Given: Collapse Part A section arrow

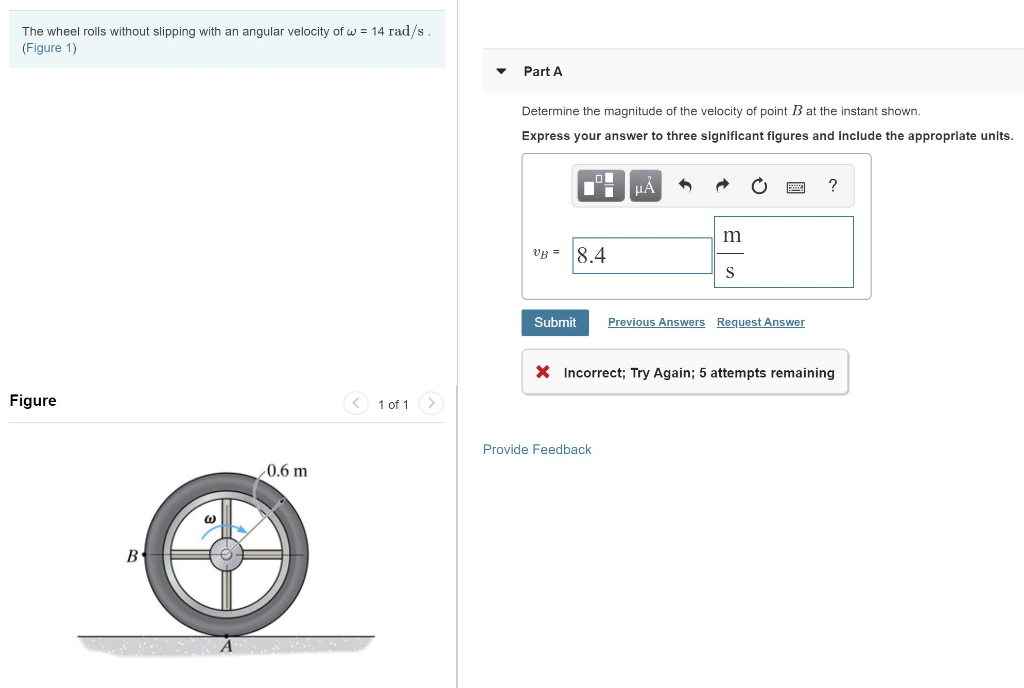Looking at the screenshot, I should pos(501,71).
